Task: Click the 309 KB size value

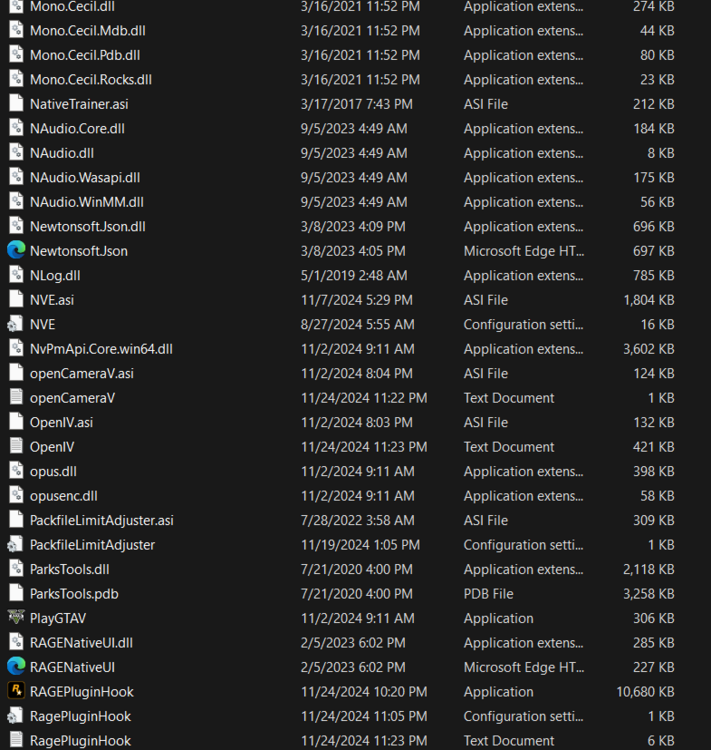Action: (x=654, y=520)
